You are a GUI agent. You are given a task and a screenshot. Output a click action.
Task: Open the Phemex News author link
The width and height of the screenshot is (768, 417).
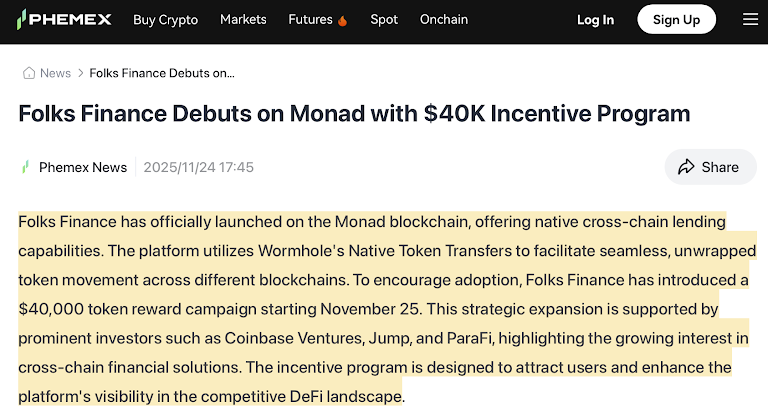(83, 167)
